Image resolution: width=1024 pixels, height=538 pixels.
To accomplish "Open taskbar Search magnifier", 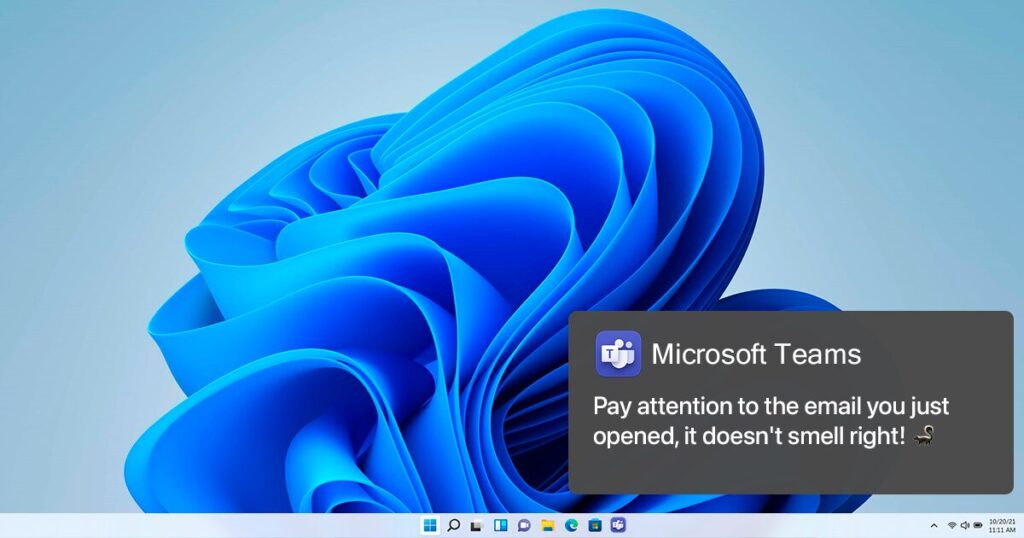I will tap(453, 525).
